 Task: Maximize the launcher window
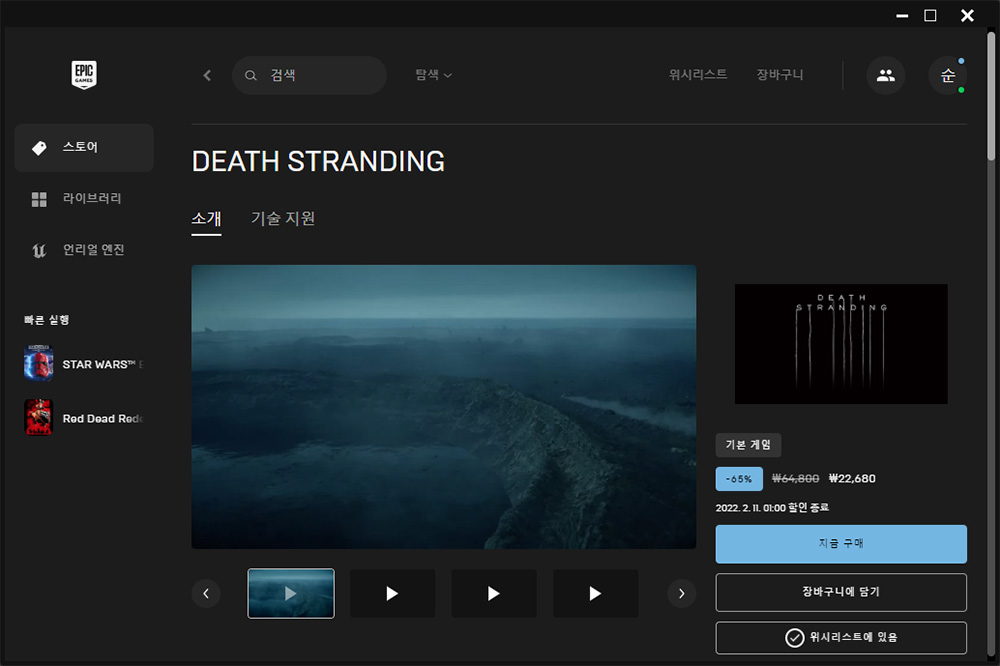(x=930, y=15)
